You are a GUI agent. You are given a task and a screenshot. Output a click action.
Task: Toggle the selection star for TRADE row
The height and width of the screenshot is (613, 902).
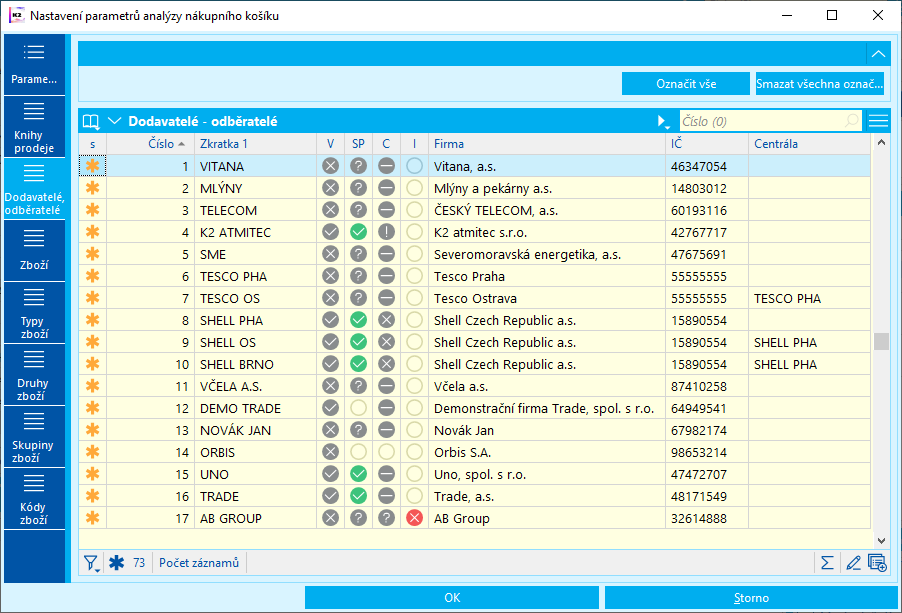click(x=93, y=496)
